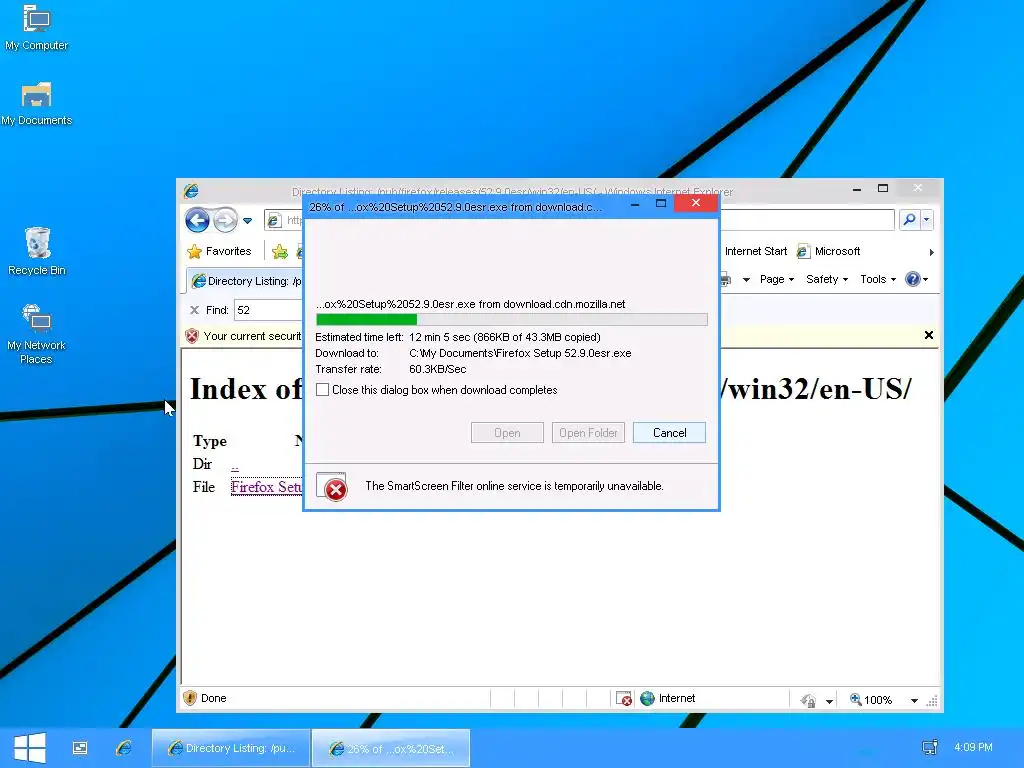This screenshot has width=1024, height=768.
Task: Select the Directory Listing browser tab
Action: (x=246, y=281)
